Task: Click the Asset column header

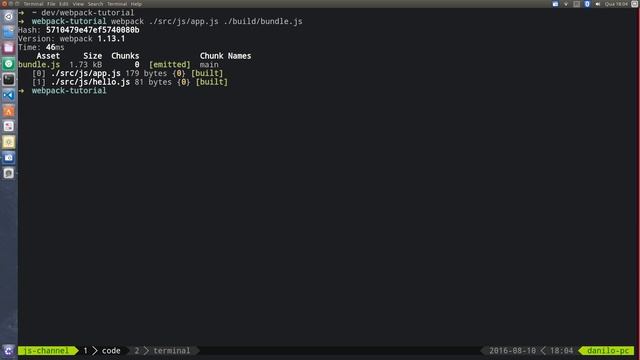Action: click(48, 56)
